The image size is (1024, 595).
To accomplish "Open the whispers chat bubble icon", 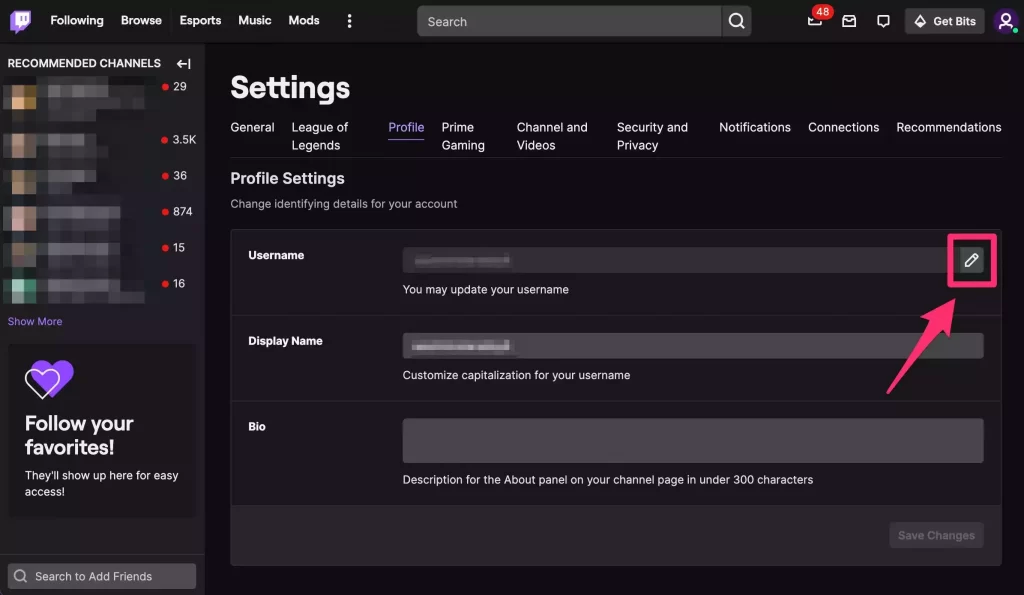I will [883, 21].
